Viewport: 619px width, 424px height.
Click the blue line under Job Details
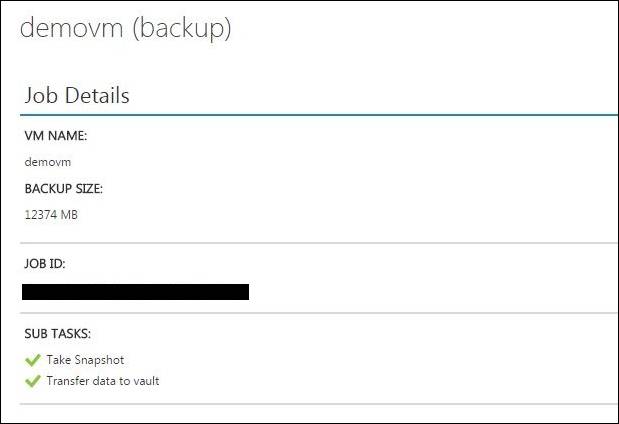tap(318, 116)
